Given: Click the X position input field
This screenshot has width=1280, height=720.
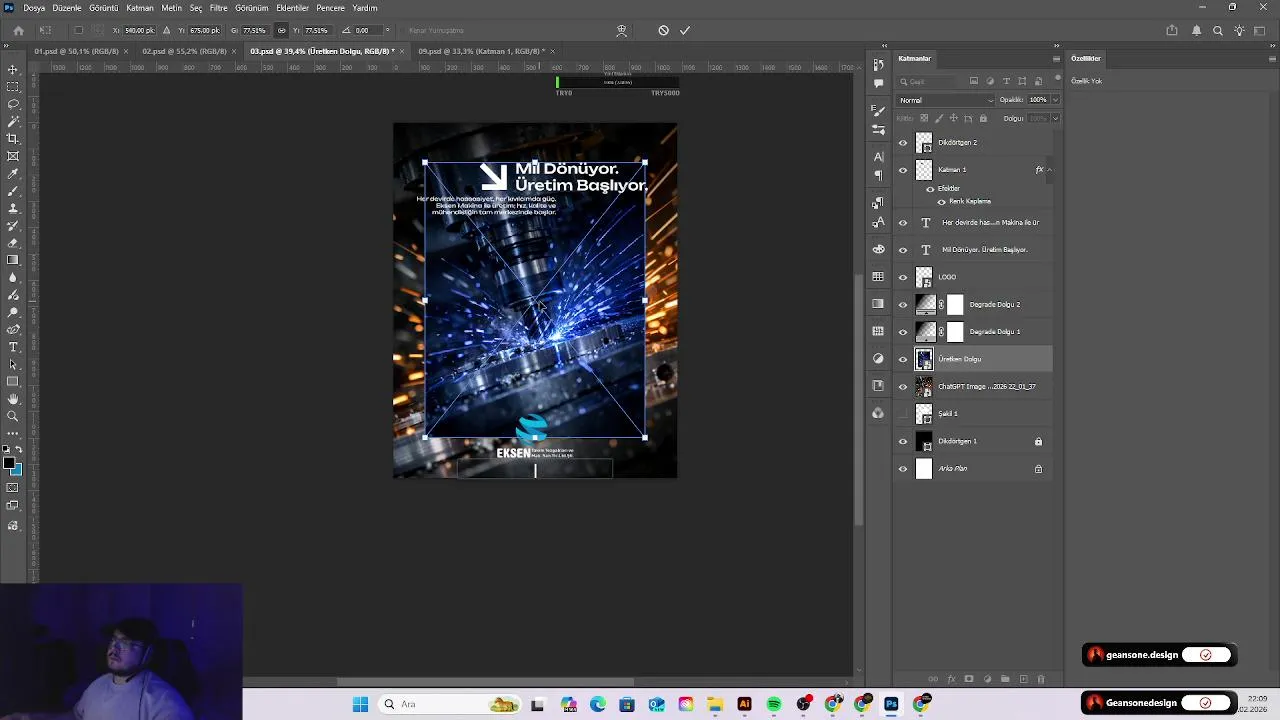Looking at the screenshot, I should (138, 30).
